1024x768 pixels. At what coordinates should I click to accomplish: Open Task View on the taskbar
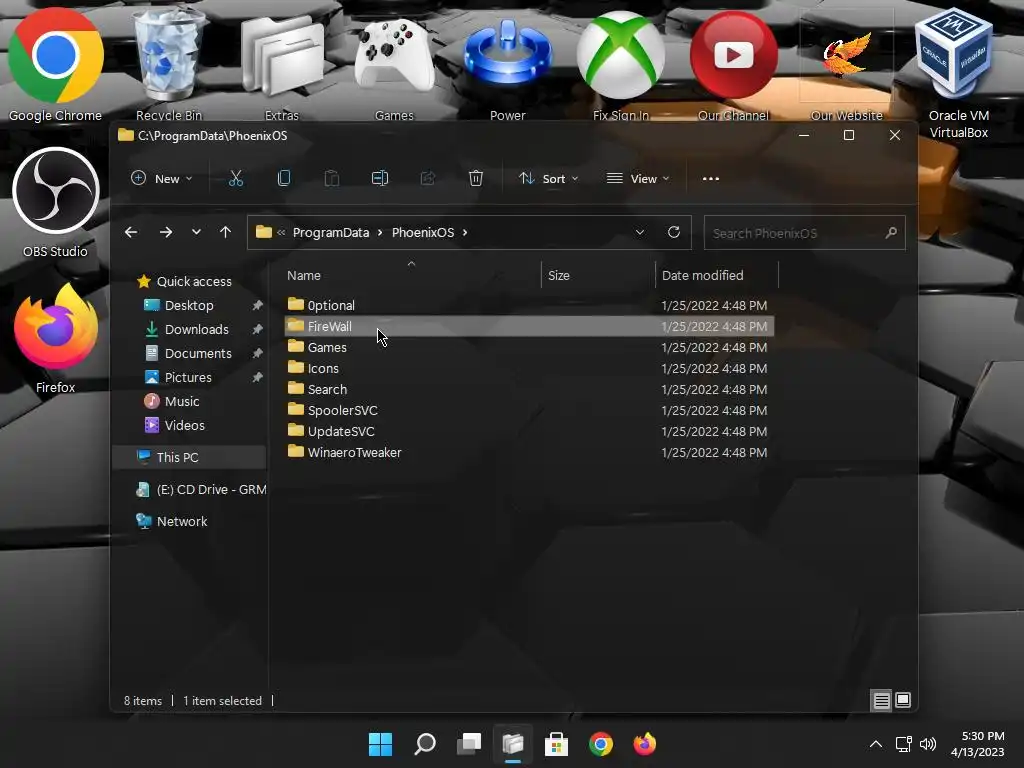point(469,744)
